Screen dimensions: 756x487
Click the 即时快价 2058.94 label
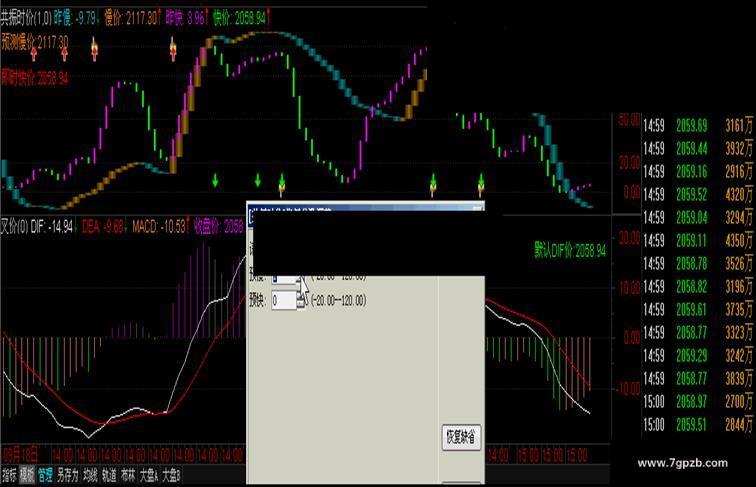point(35,78)
